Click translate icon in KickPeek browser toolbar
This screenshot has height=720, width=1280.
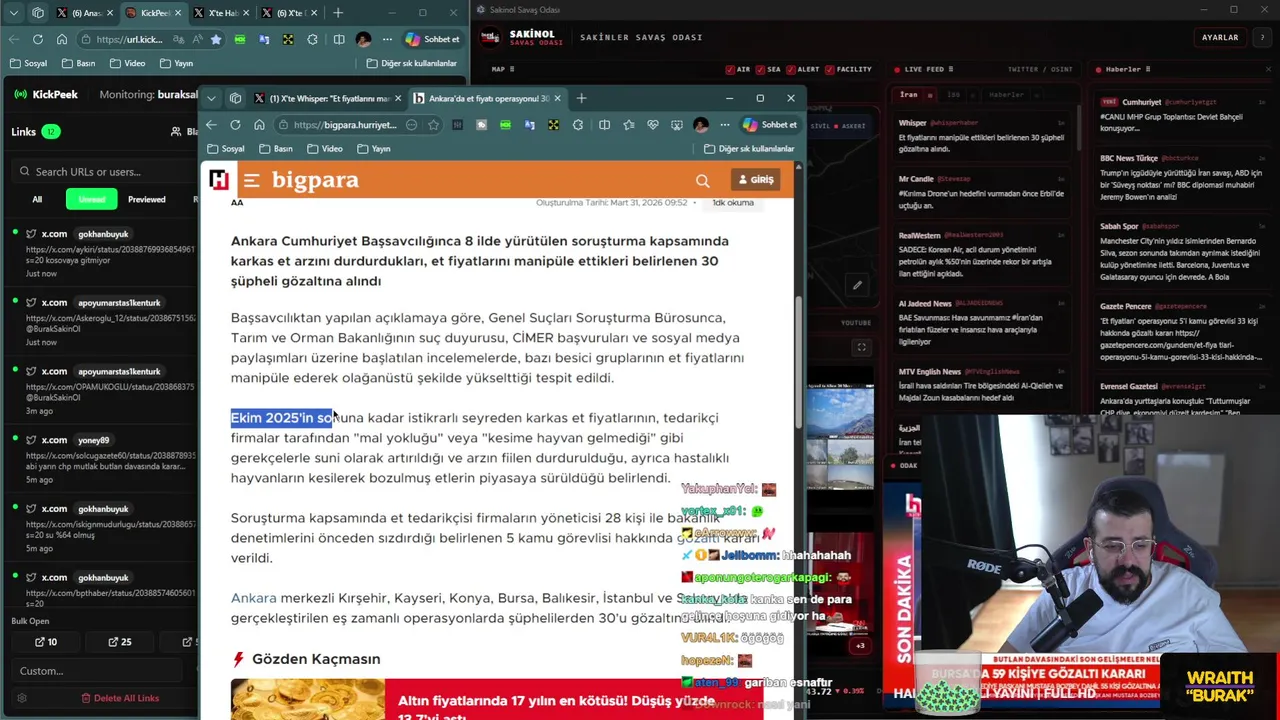[264, 39]
